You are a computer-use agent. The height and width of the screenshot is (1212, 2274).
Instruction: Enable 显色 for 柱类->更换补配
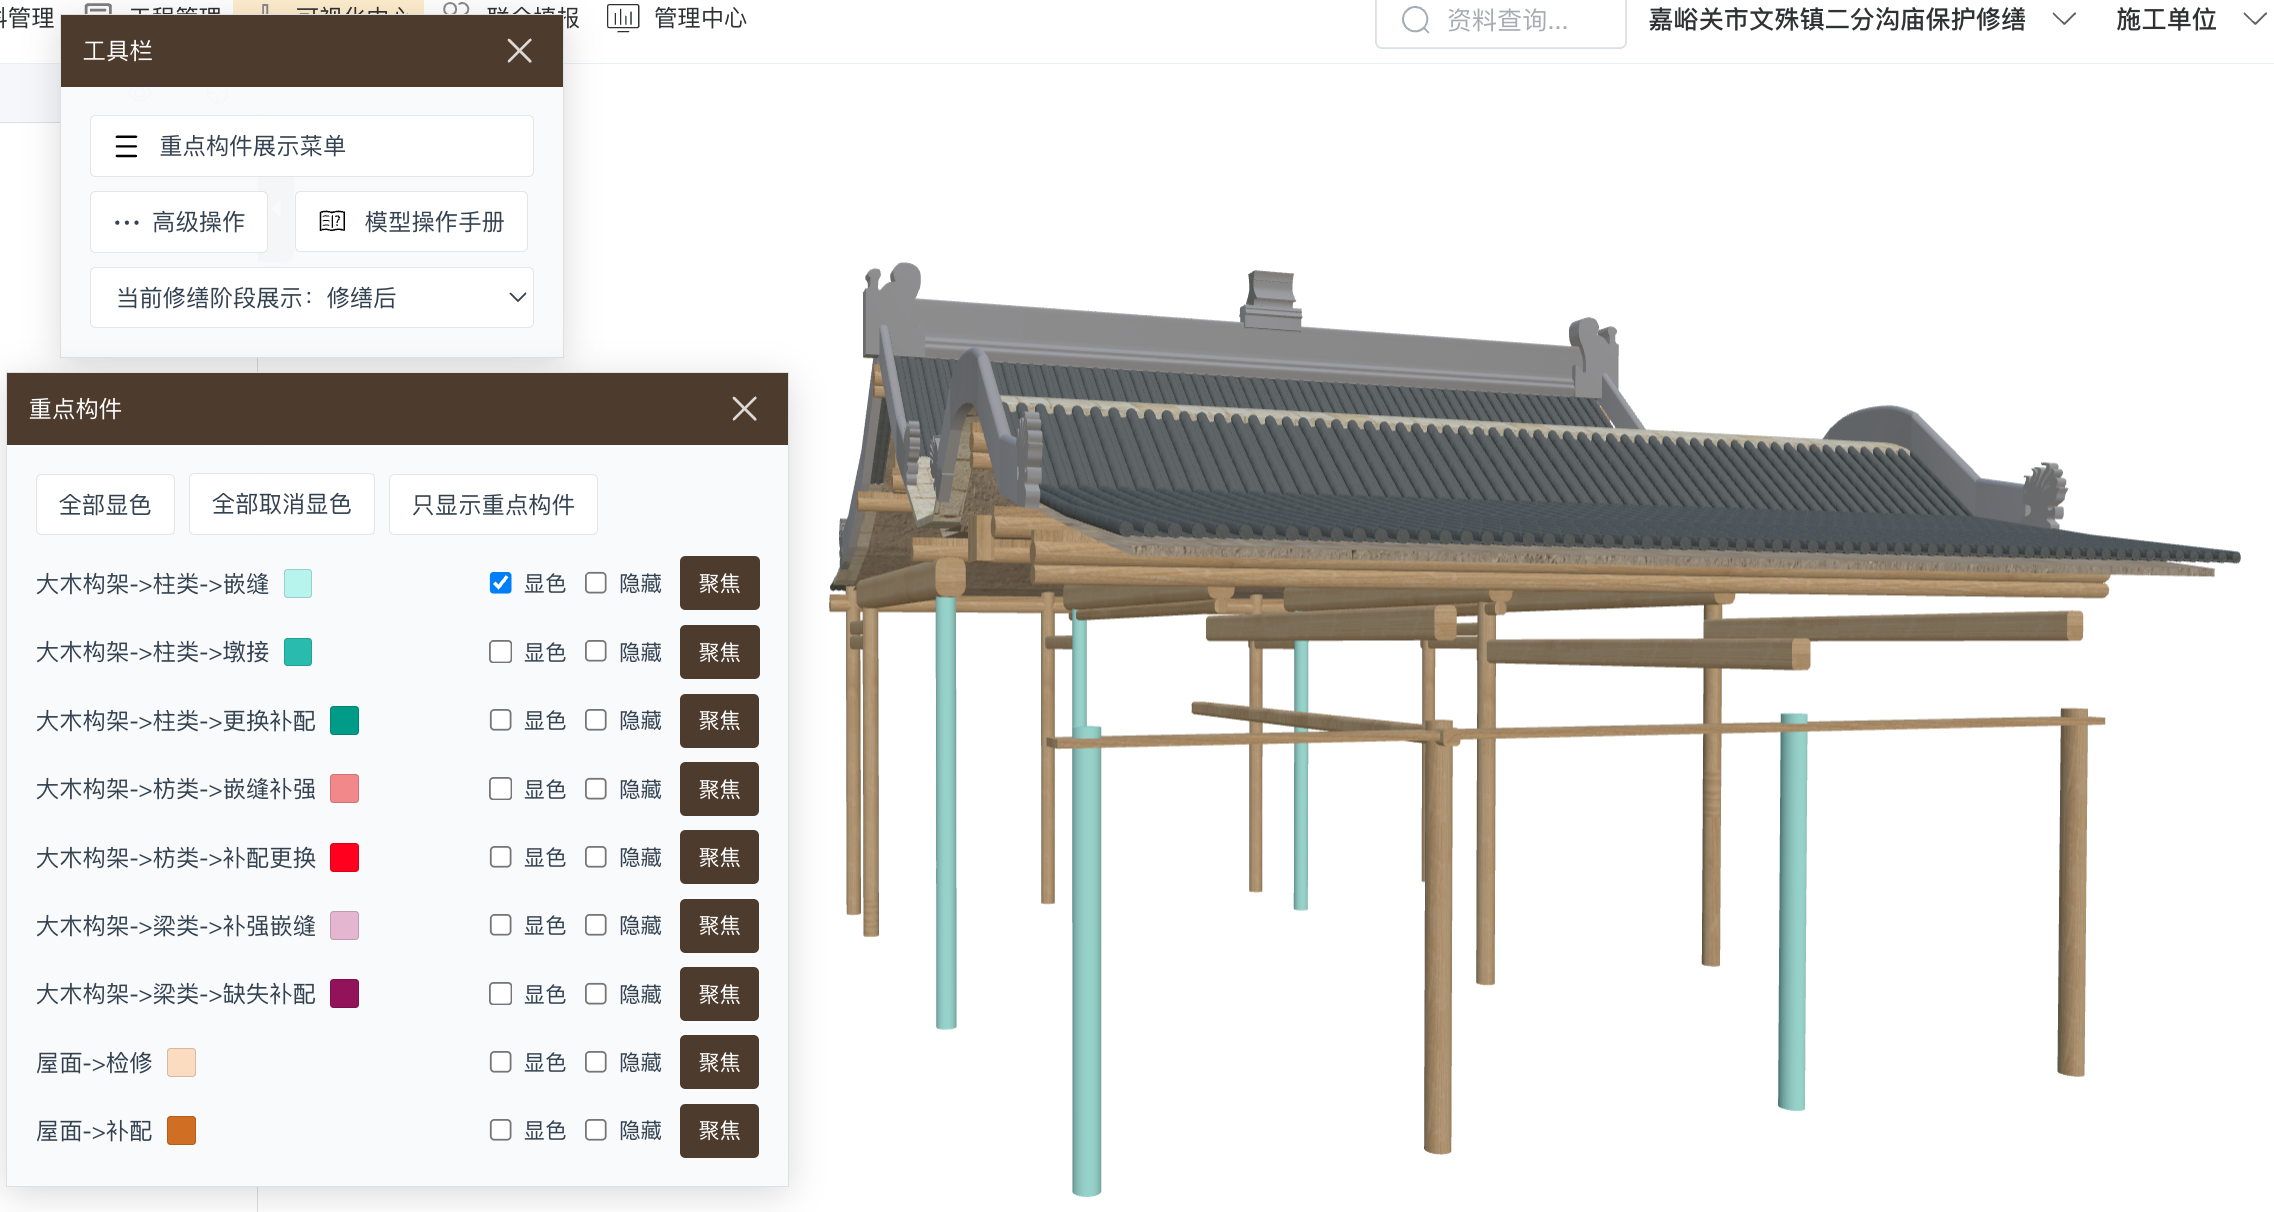(x=500, y=720)
